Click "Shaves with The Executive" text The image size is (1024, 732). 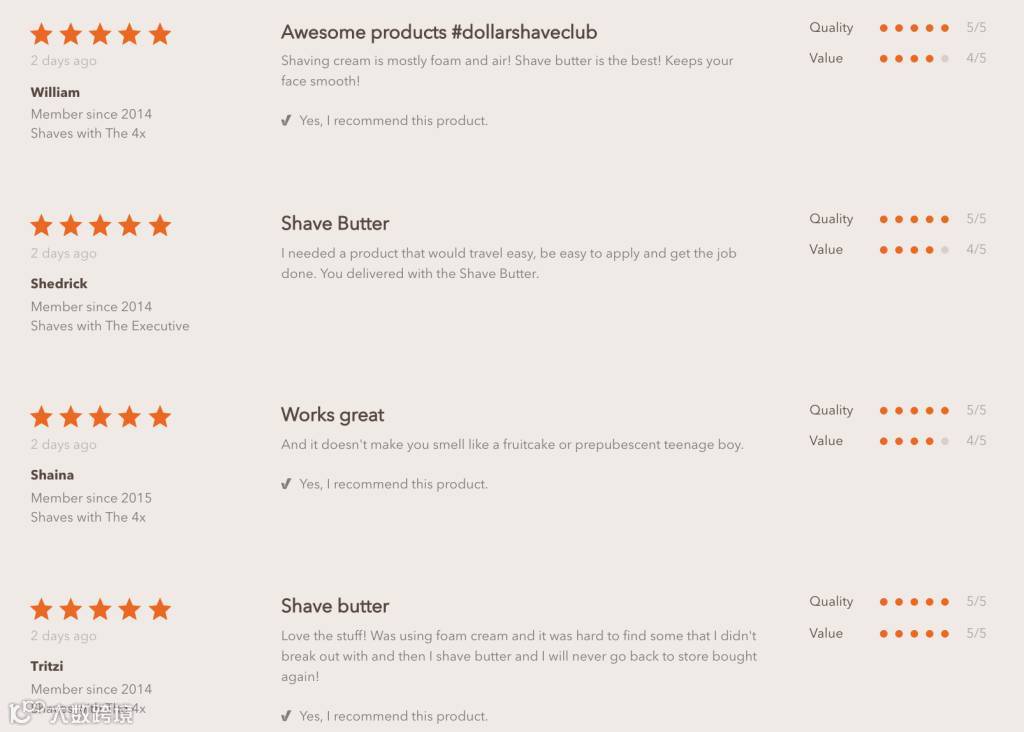[x=110, y=326]
